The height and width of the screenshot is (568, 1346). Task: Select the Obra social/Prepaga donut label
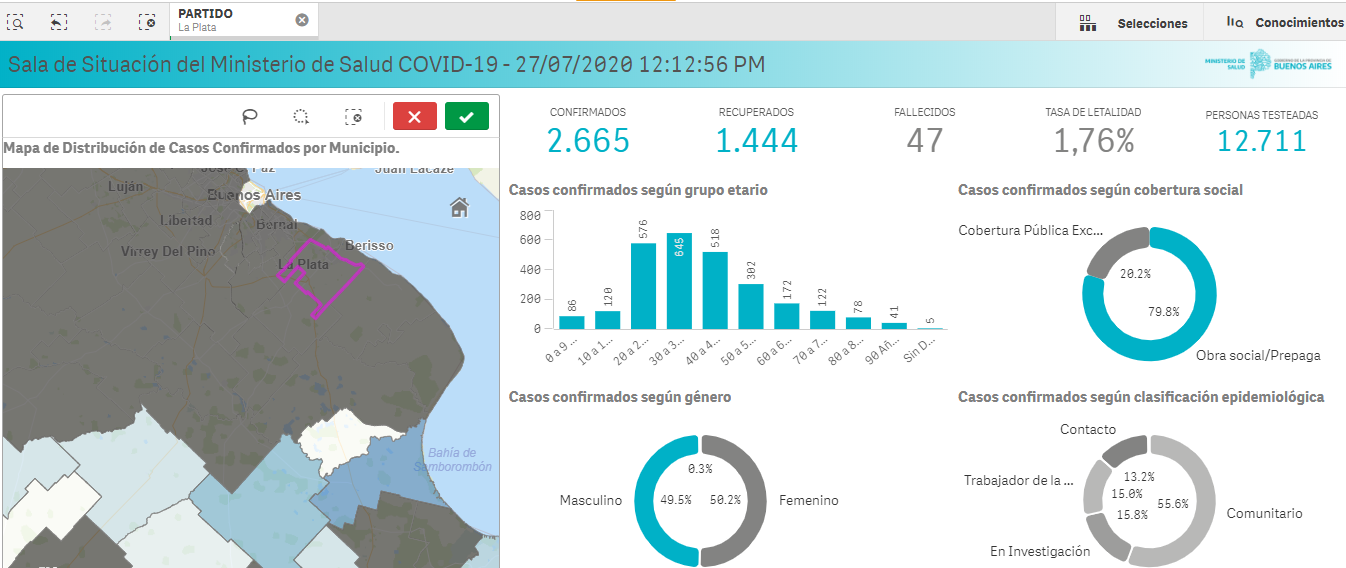pos(1258,355)
